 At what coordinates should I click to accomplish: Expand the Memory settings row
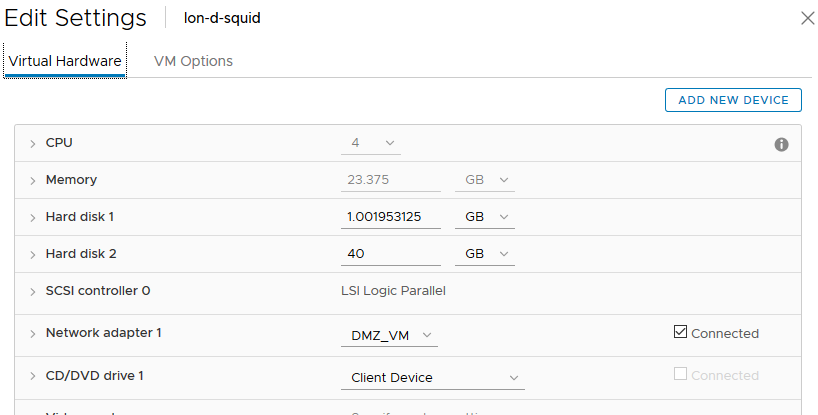click(33, 181)
